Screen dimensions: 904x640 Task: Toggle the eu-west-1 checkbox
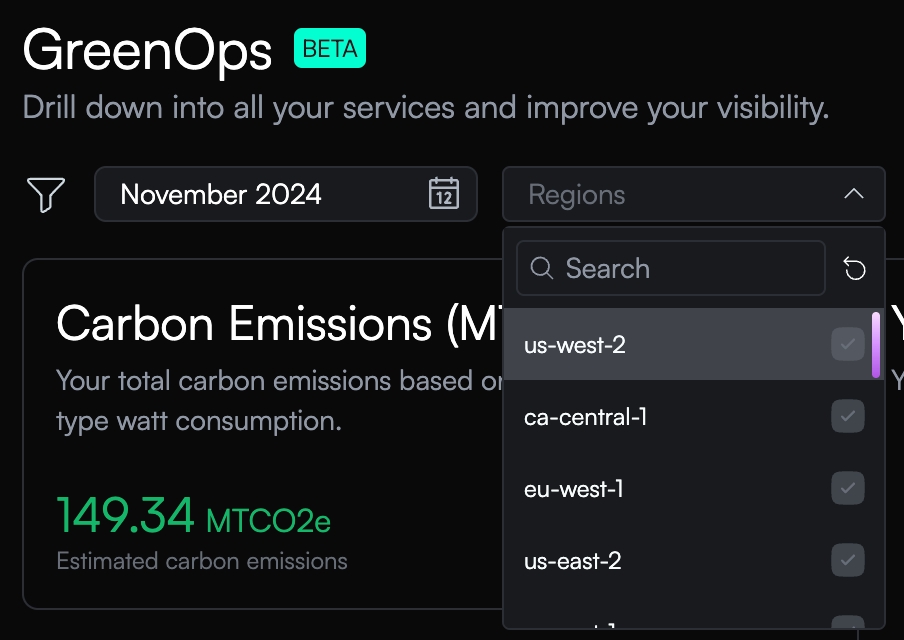click(x=848, y=489)
